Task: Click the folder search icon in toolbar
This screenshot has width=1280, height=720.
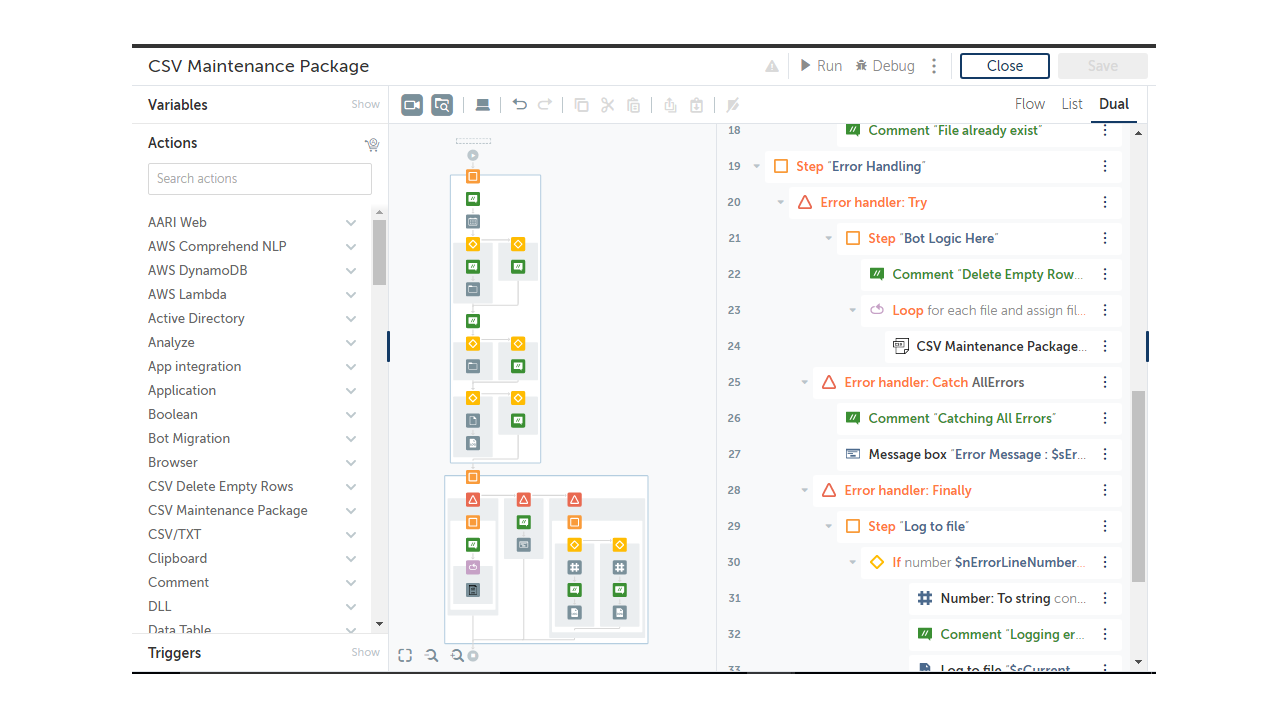Action: click(x=442, y=105)
